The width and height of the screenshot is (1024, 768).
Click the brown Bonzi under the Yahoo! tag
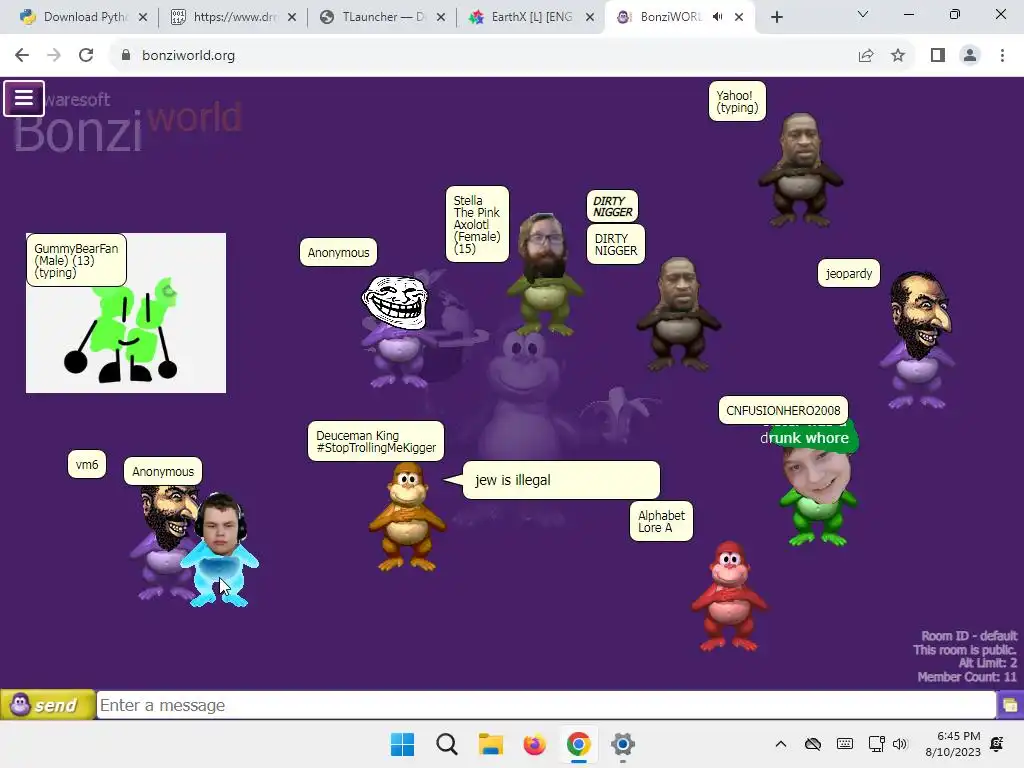click(x=801, y=170)
